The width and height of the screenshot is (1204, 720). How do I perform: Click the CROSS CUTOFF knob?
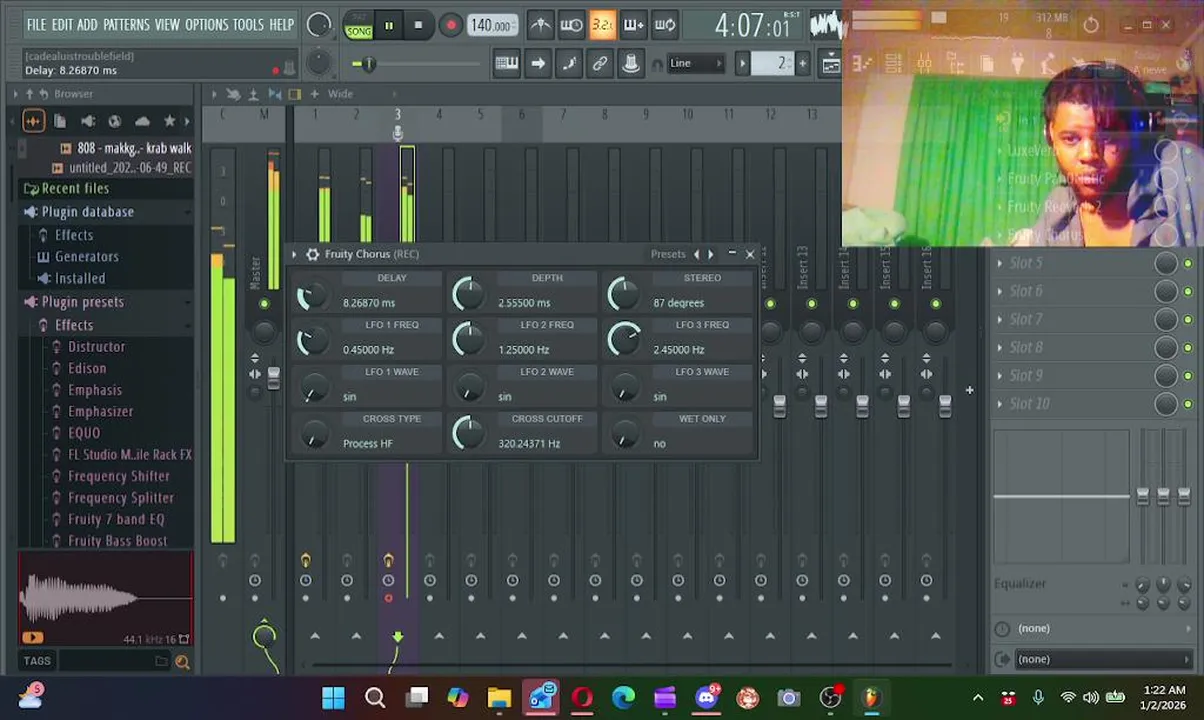coord(467,433)
